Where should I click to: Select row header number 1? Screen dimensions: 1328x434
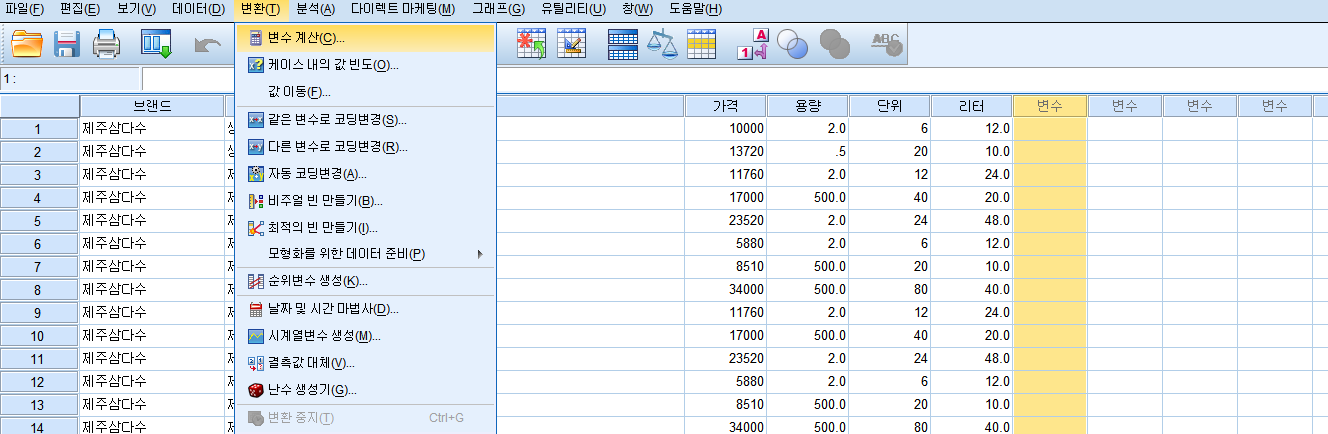pos(40,129)
